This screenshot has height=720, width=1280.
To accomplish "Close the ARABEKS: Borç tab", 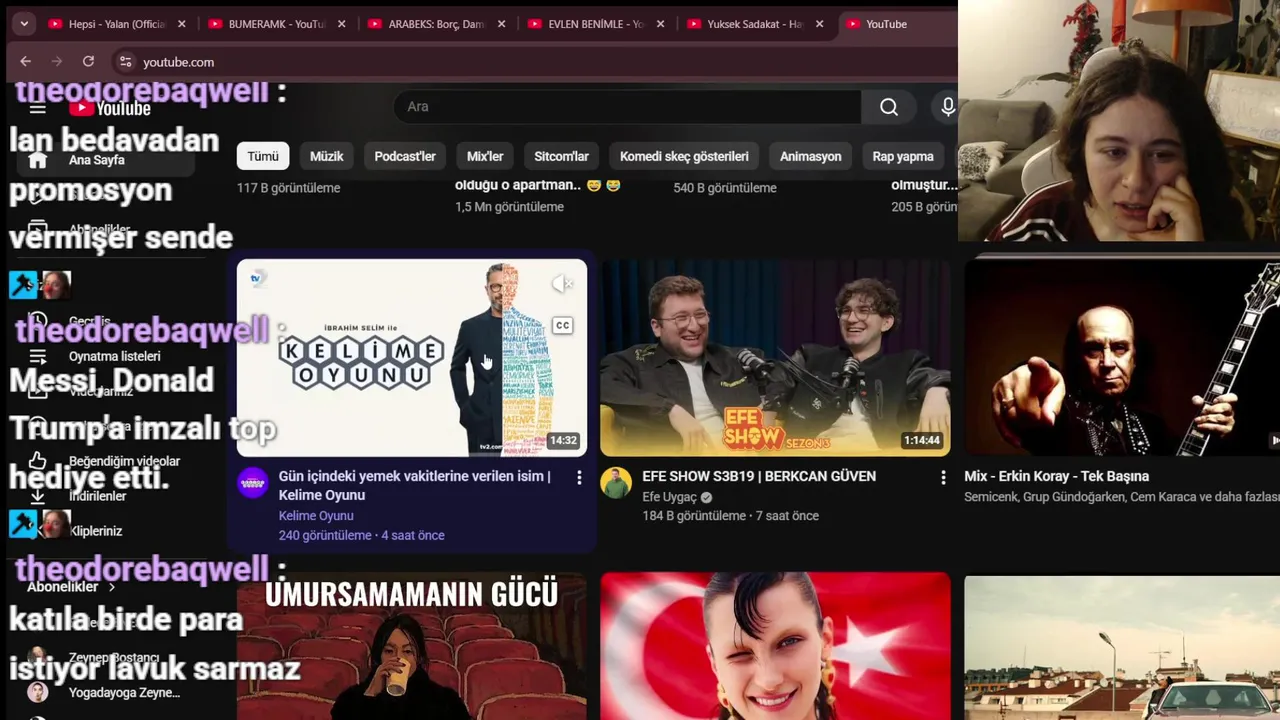I will (501, 24).
